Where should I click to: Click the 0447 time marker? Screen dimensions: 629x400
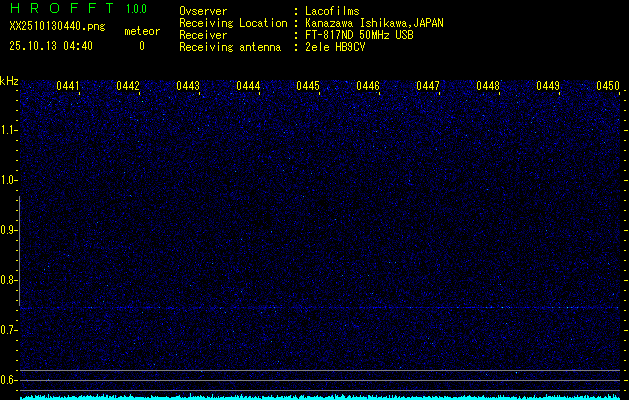point(428,87)
